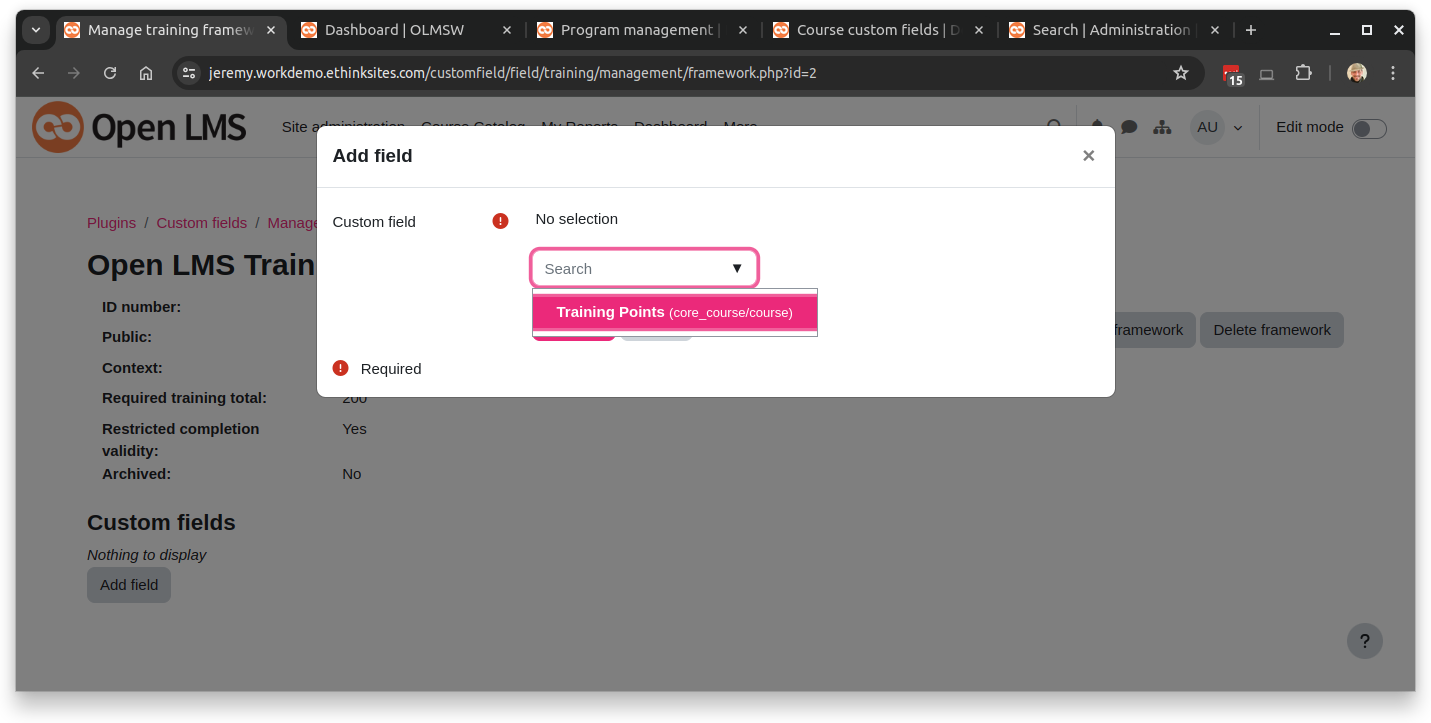This screenshot has height=723, width=1431.
Task: Collapse the custom field dropdown arrow
Action: (x=737, y=269)
